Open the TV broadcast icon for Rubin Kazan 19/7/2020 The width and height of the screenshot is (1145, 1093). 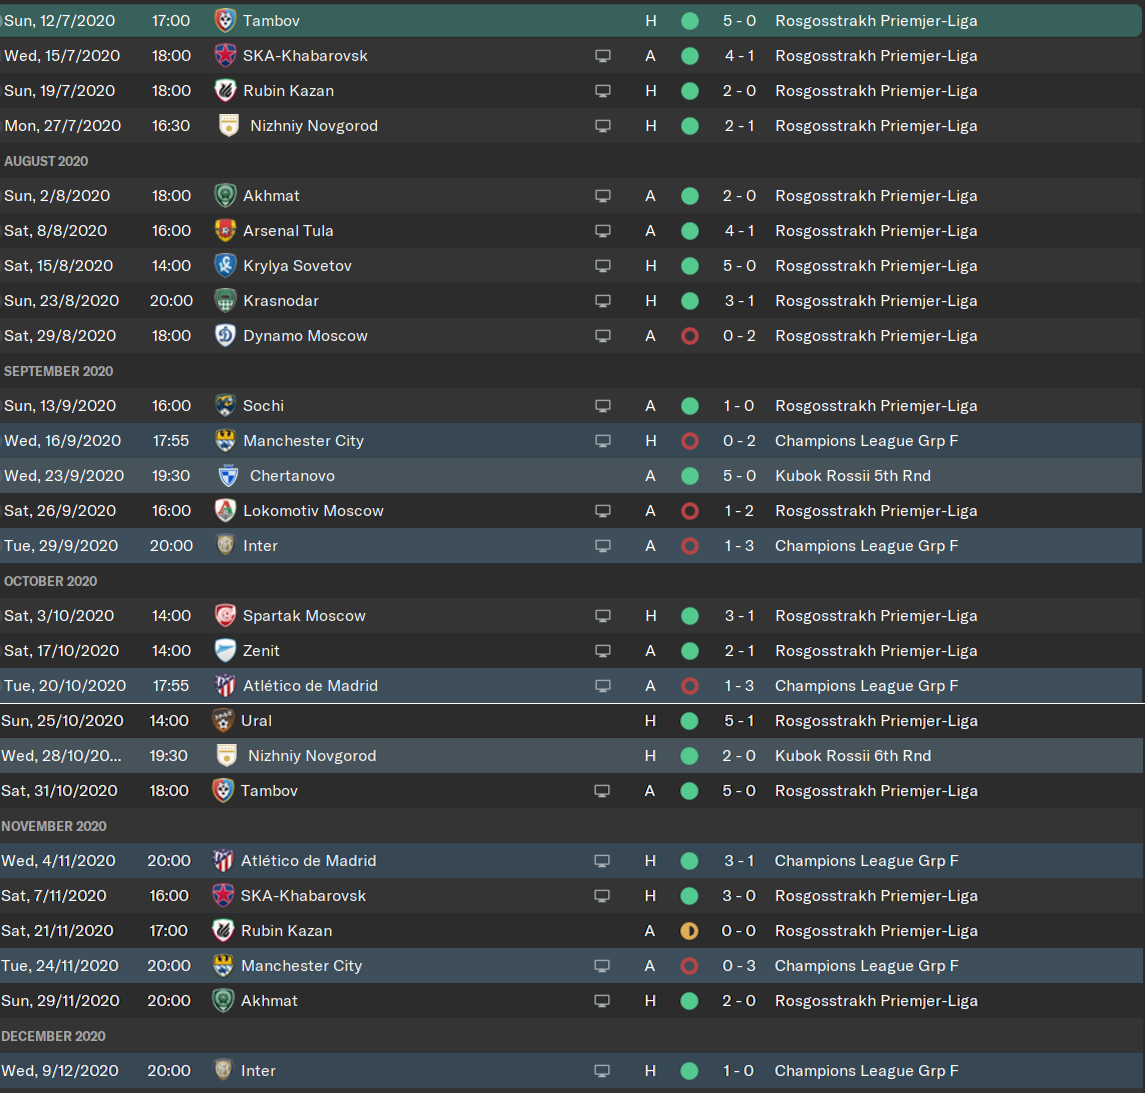602,91
